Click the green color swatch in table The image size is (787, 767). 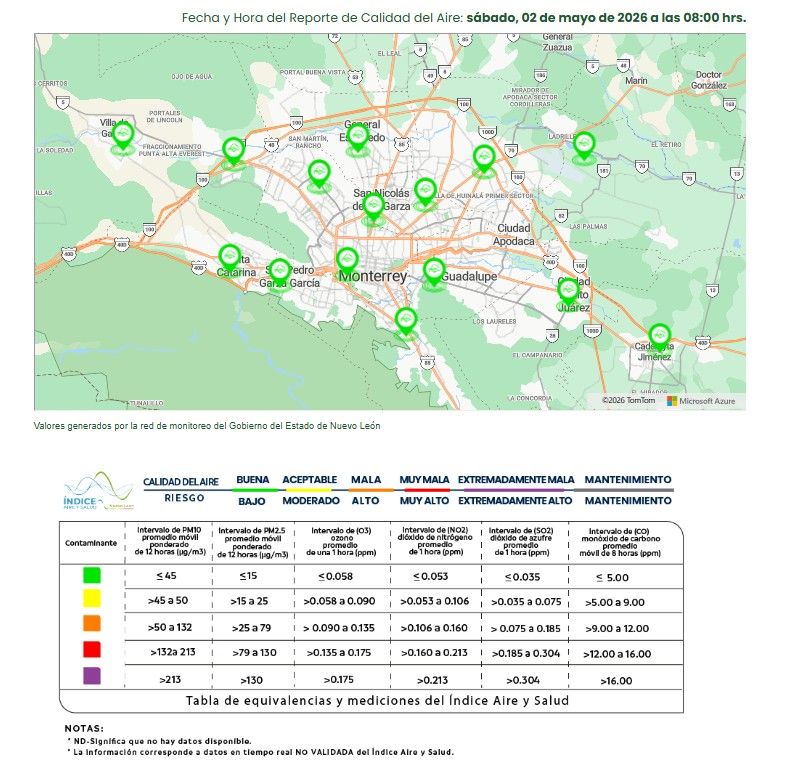click(x=92, y=575)
